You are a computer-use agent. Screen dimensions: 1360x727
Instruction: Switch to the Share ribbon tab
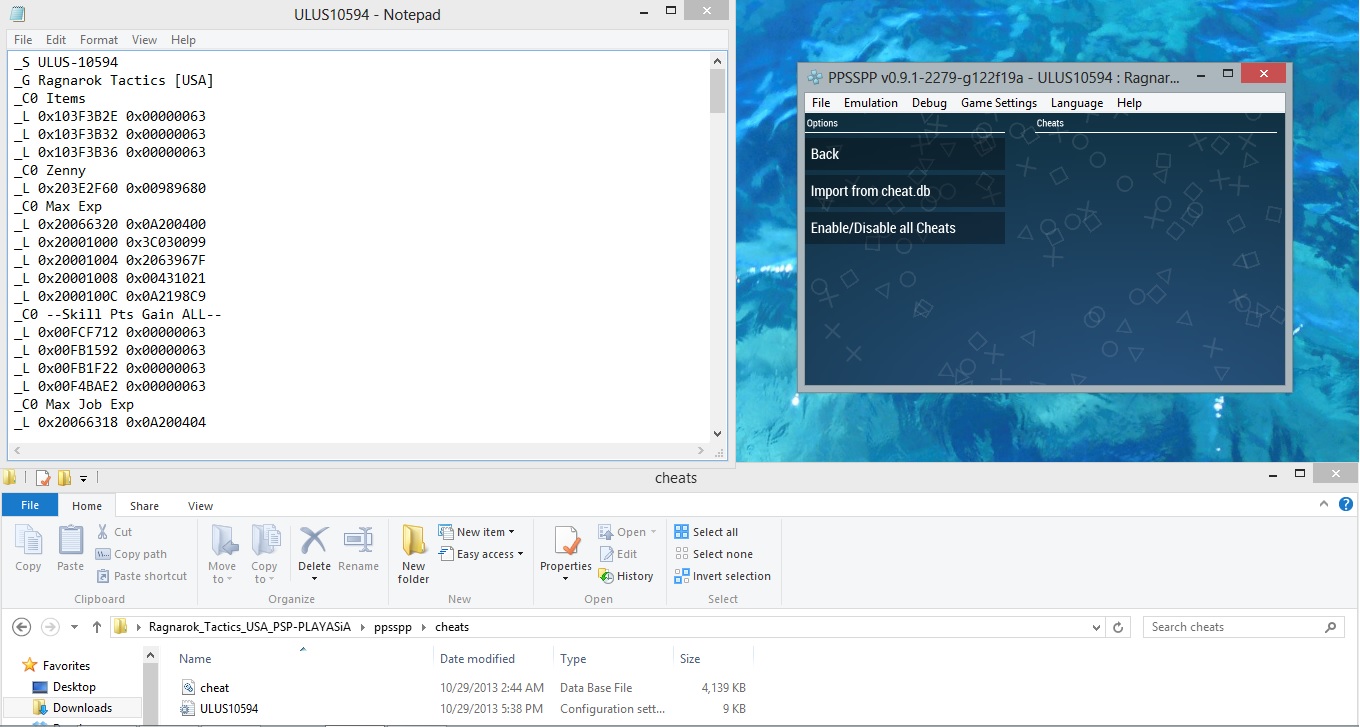click(x=144, y=506)
